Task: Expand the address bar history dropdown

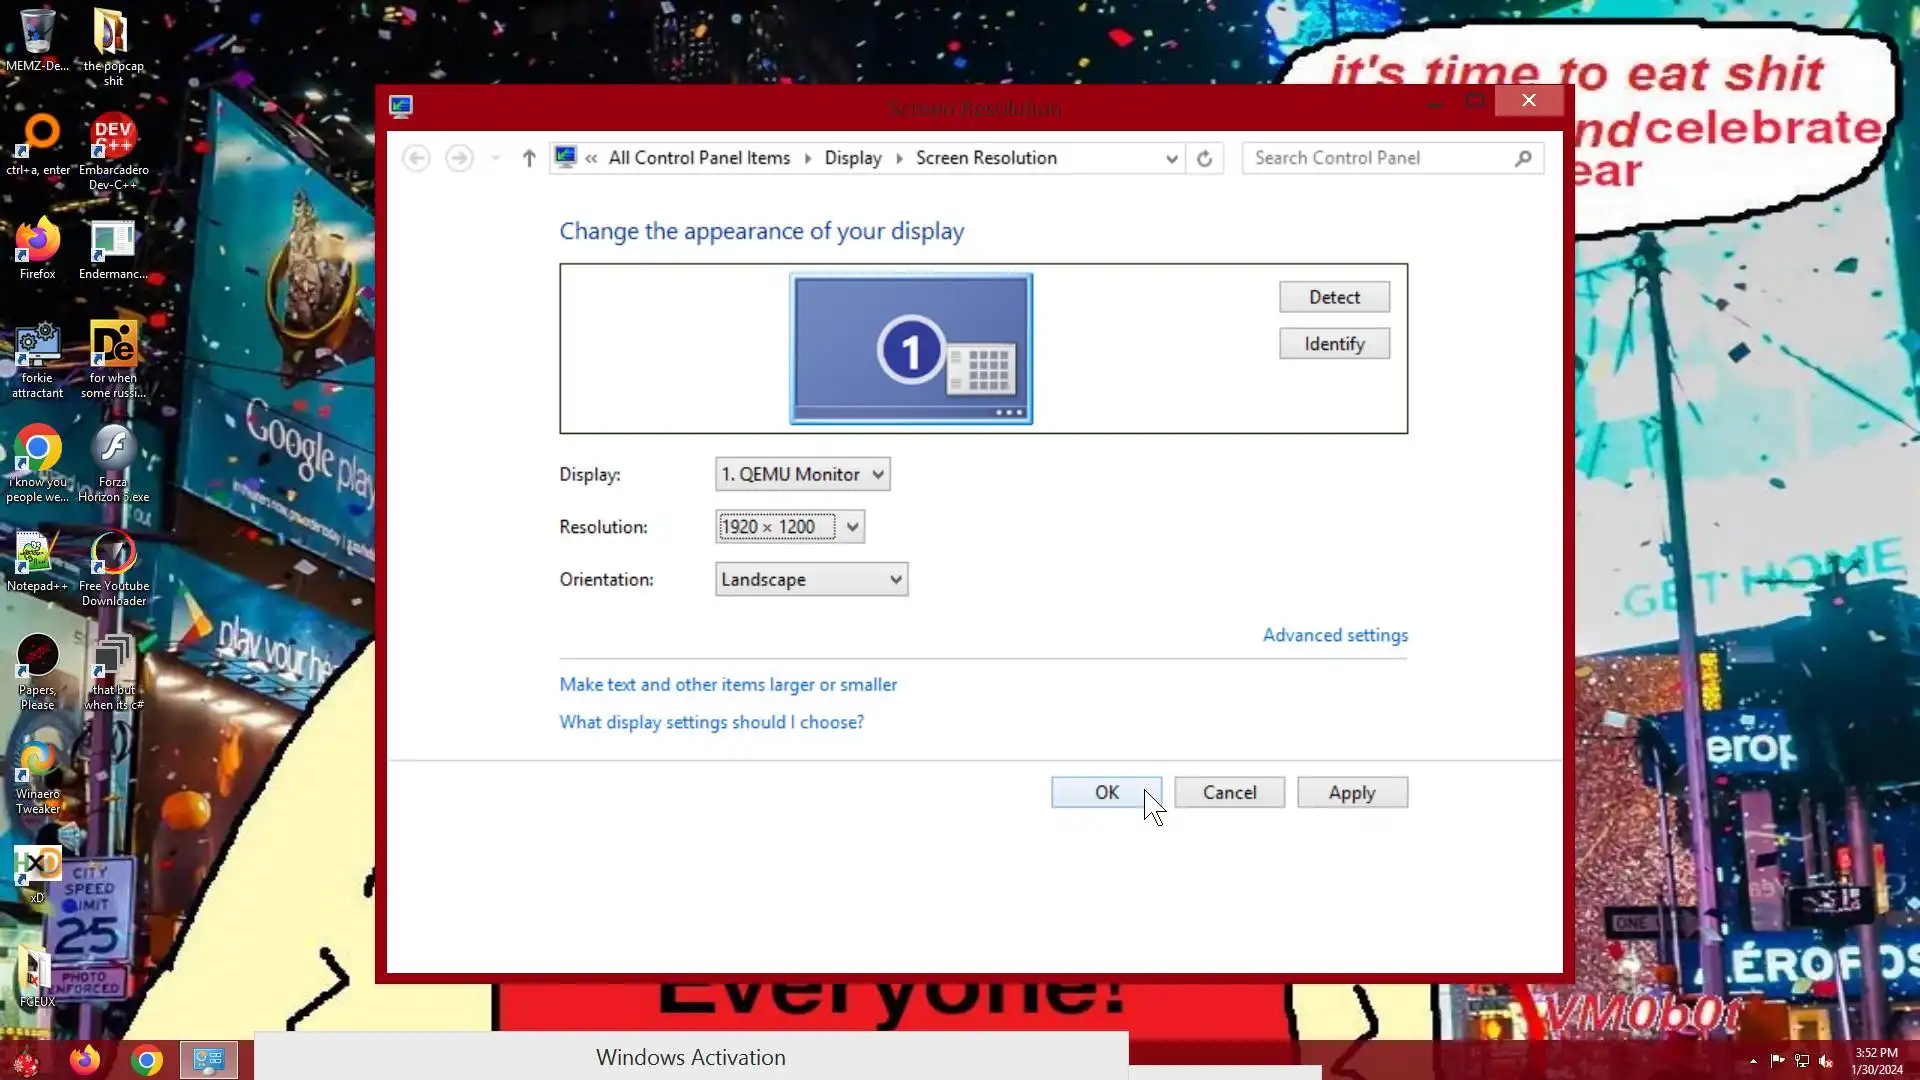Action: point(1171,158)
